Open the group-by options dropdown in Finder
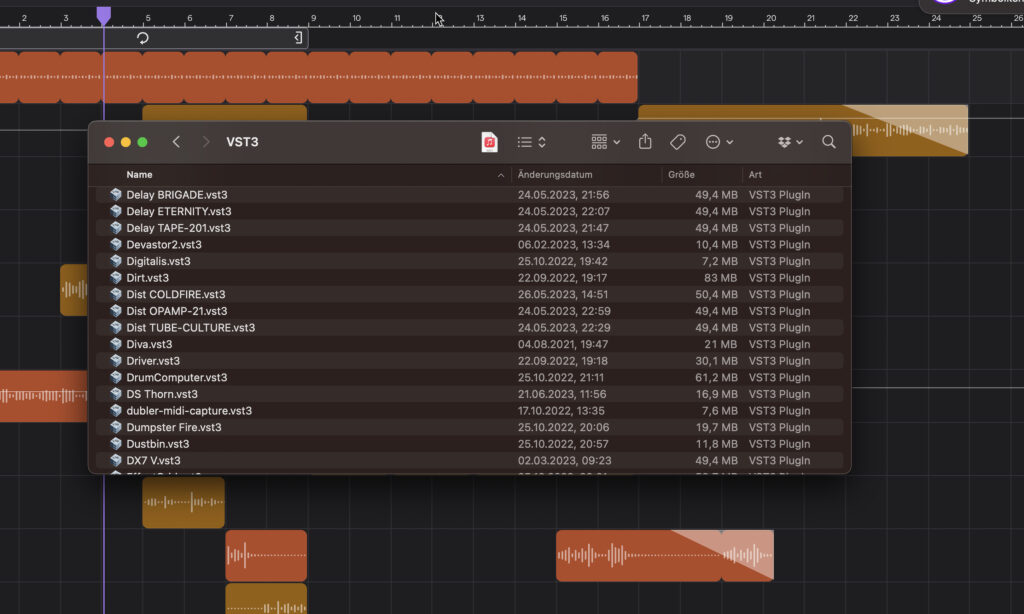Viewport: 1024px width, 614px height. (x=605, y=142)
